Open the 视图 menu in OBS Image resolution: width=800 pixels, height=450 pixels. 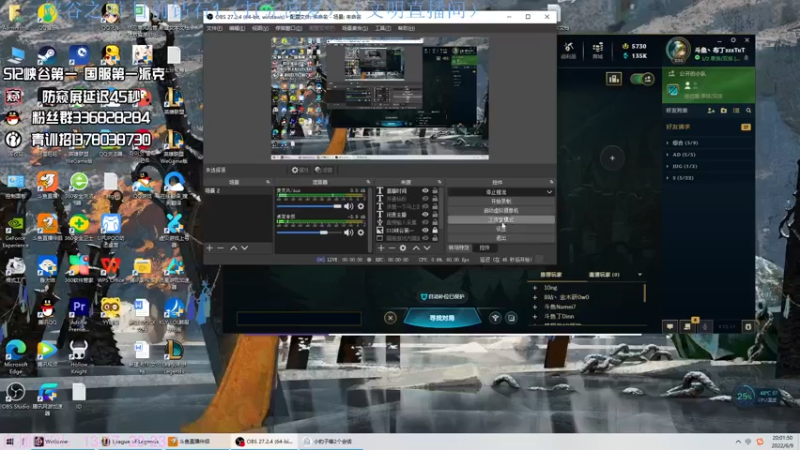pos(260,28)
